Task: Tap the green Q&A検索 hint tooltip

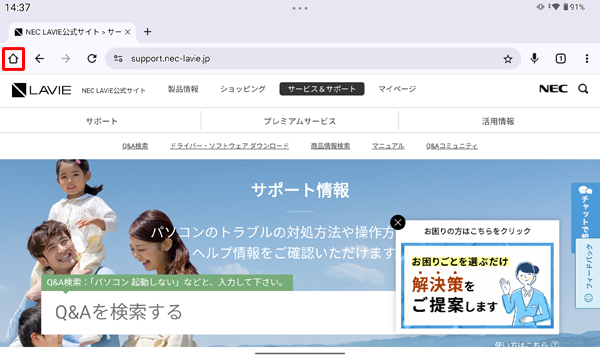Action: (x=167, y=282)
